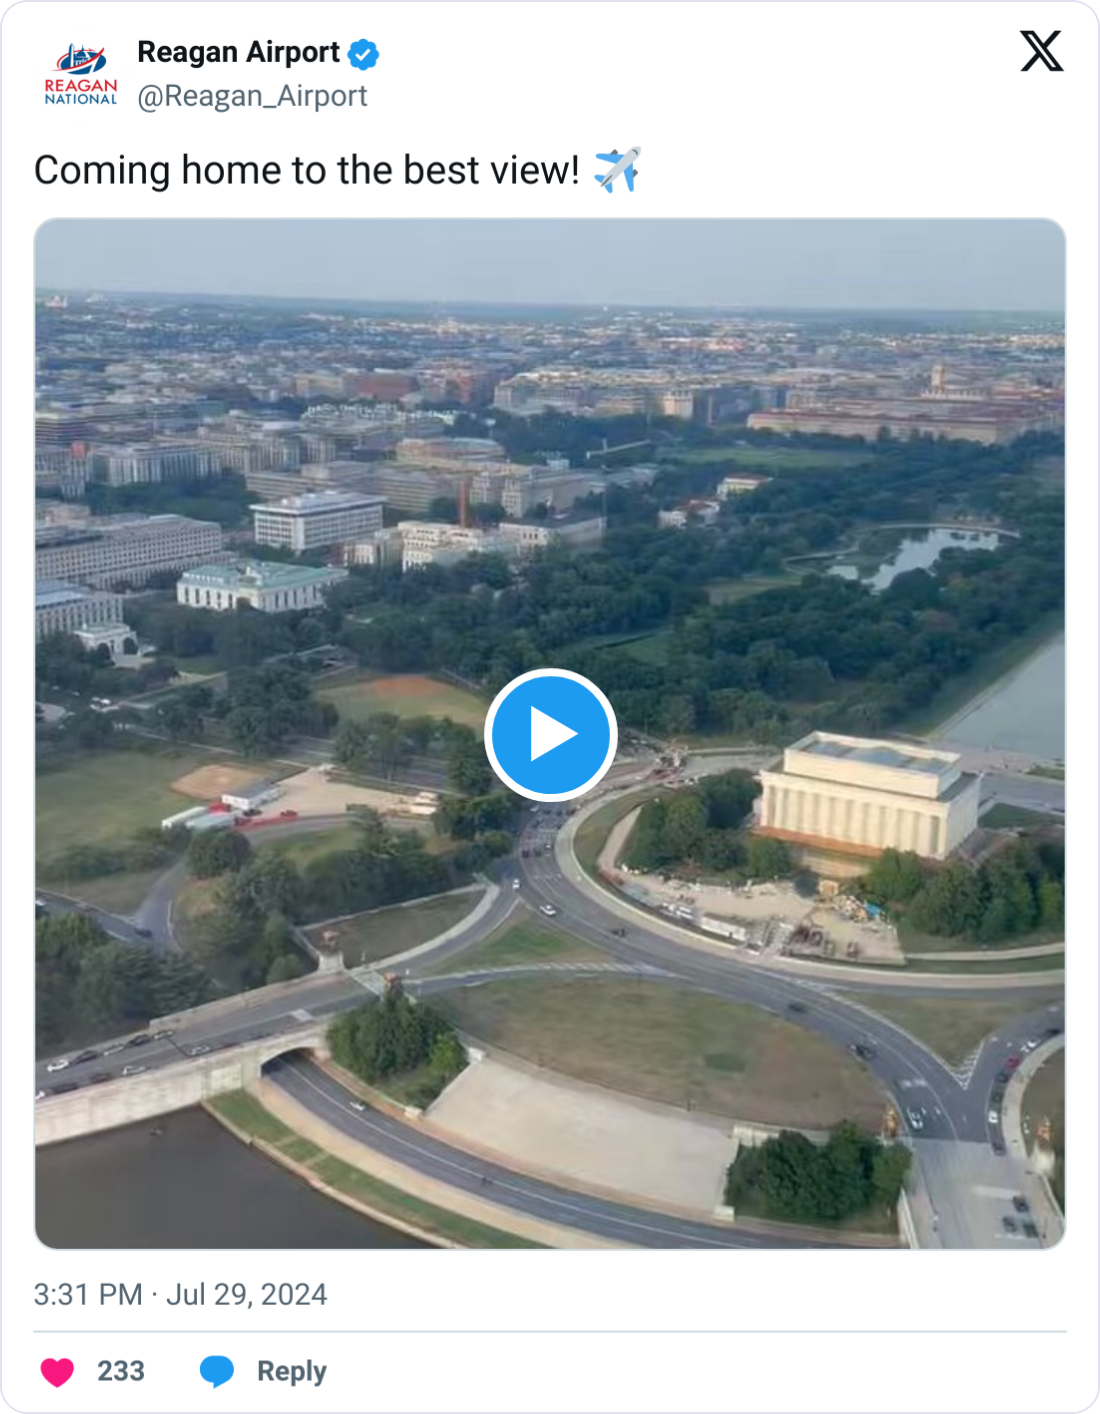
Task: Like the tweet with the heart icon
Action: 57,1371
